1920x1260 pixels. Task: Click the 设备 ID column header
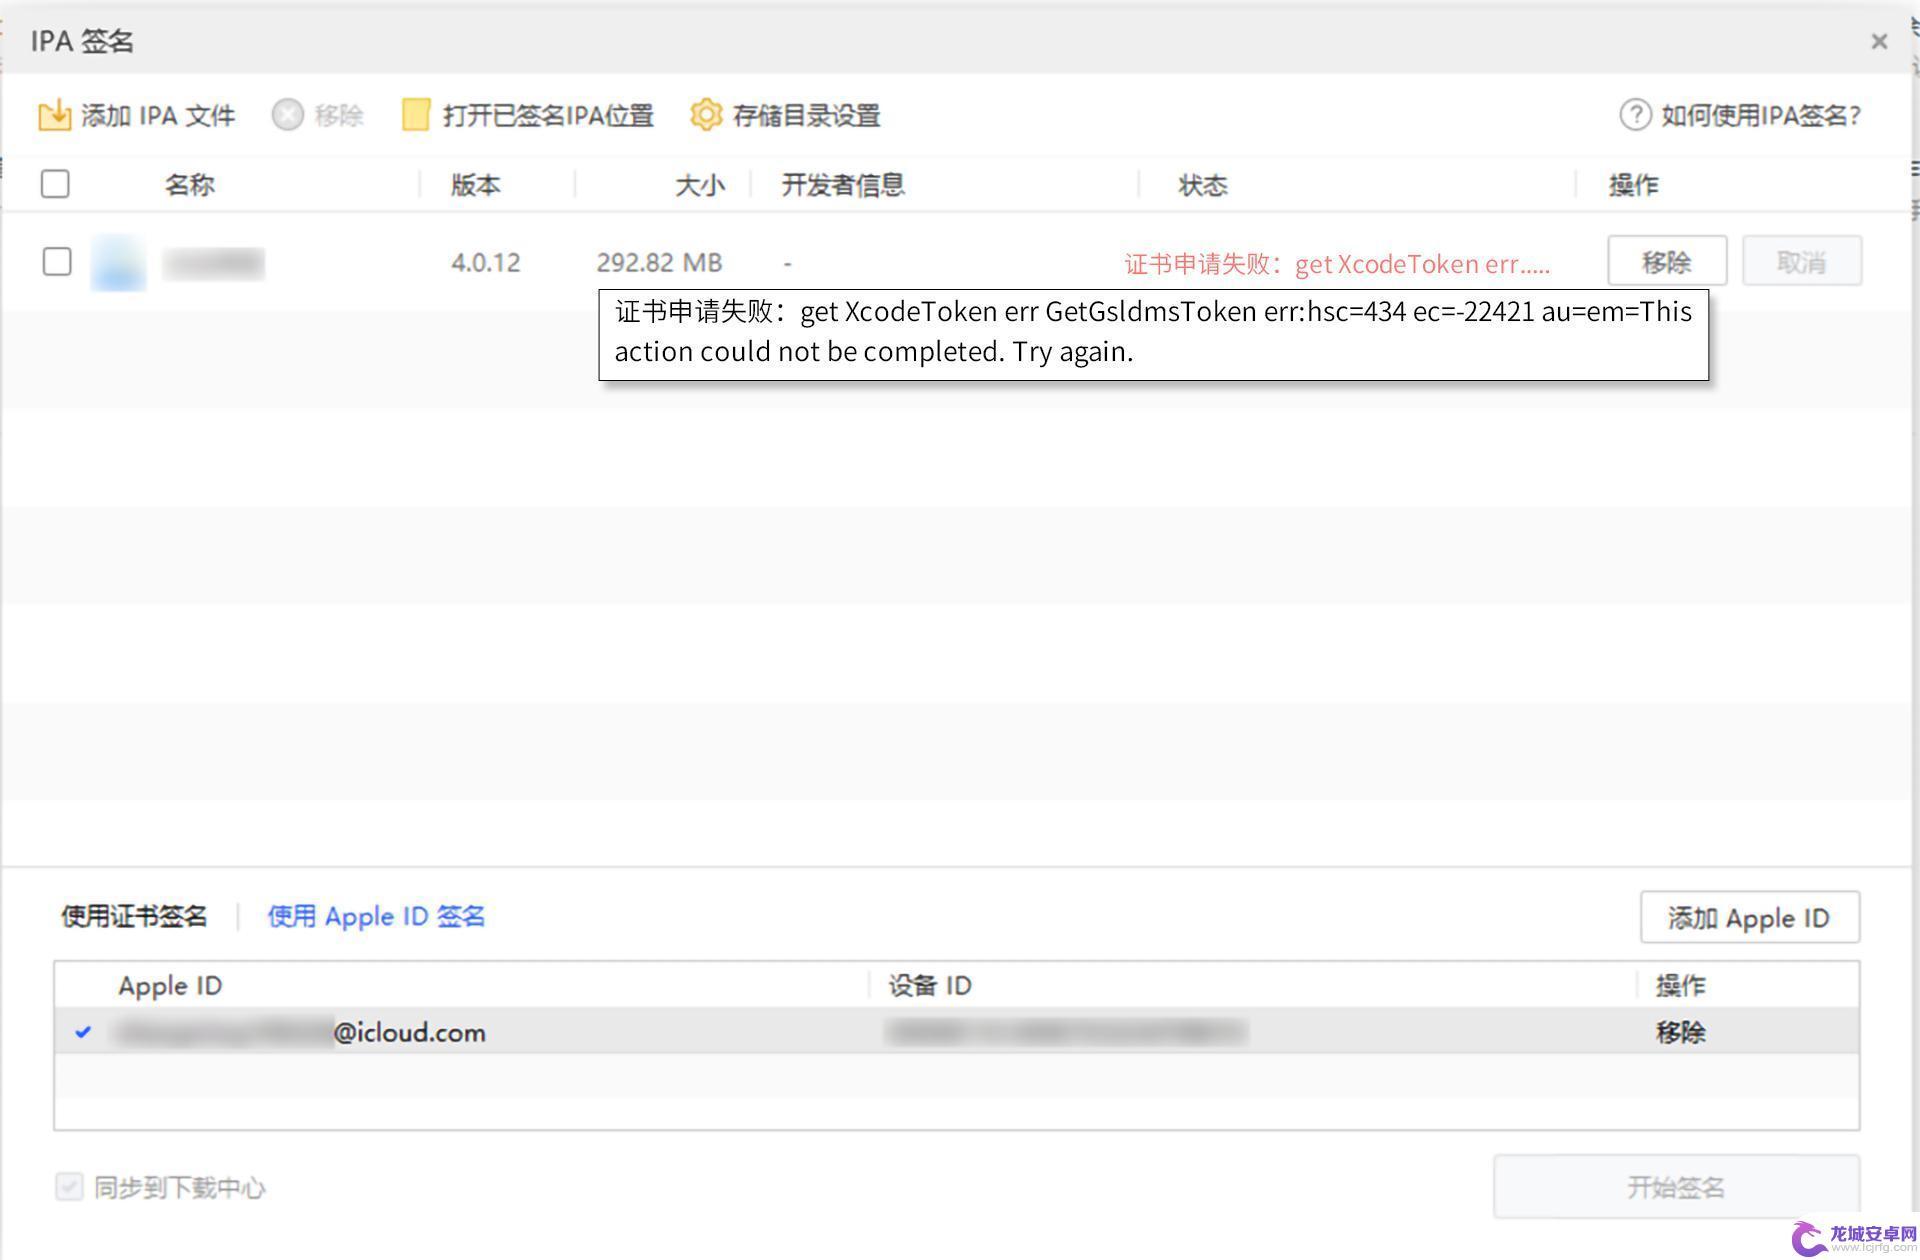point(930,986)
